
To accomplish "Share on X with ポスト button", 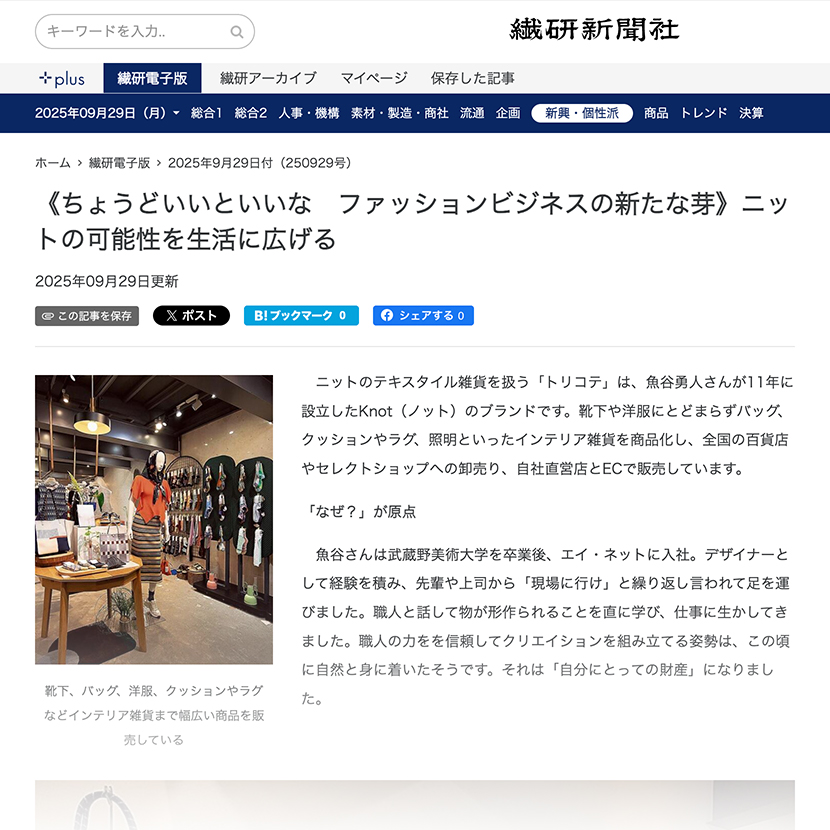I will click(191, 315).
